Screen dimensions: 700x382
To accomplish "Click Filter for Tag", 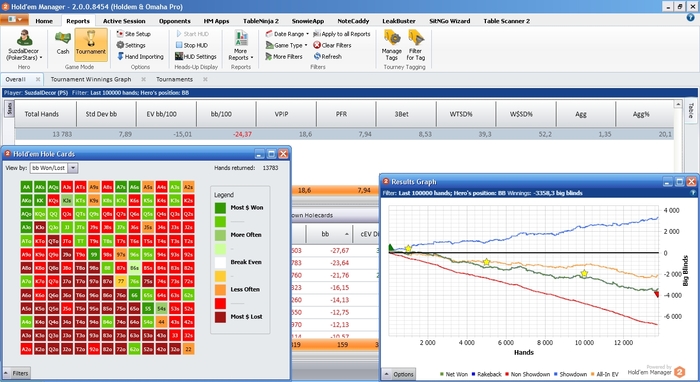I will coord(416,45).
